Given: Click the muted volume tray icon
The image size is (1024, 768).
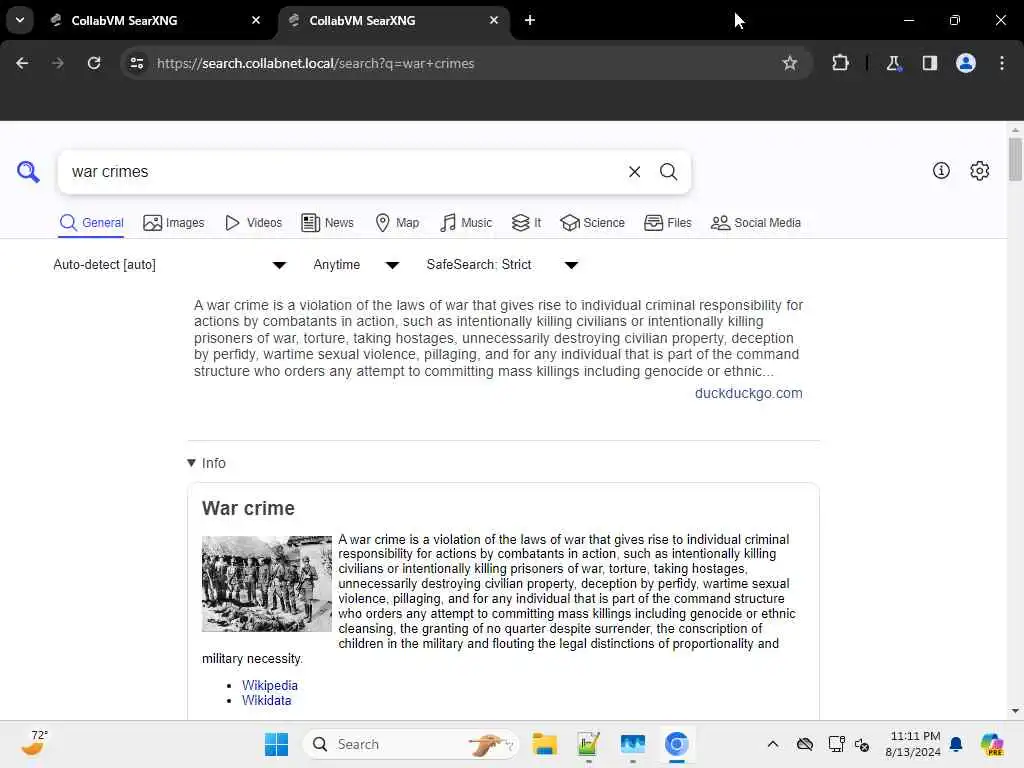Looking at the screenshot, I should click(862, 744).
